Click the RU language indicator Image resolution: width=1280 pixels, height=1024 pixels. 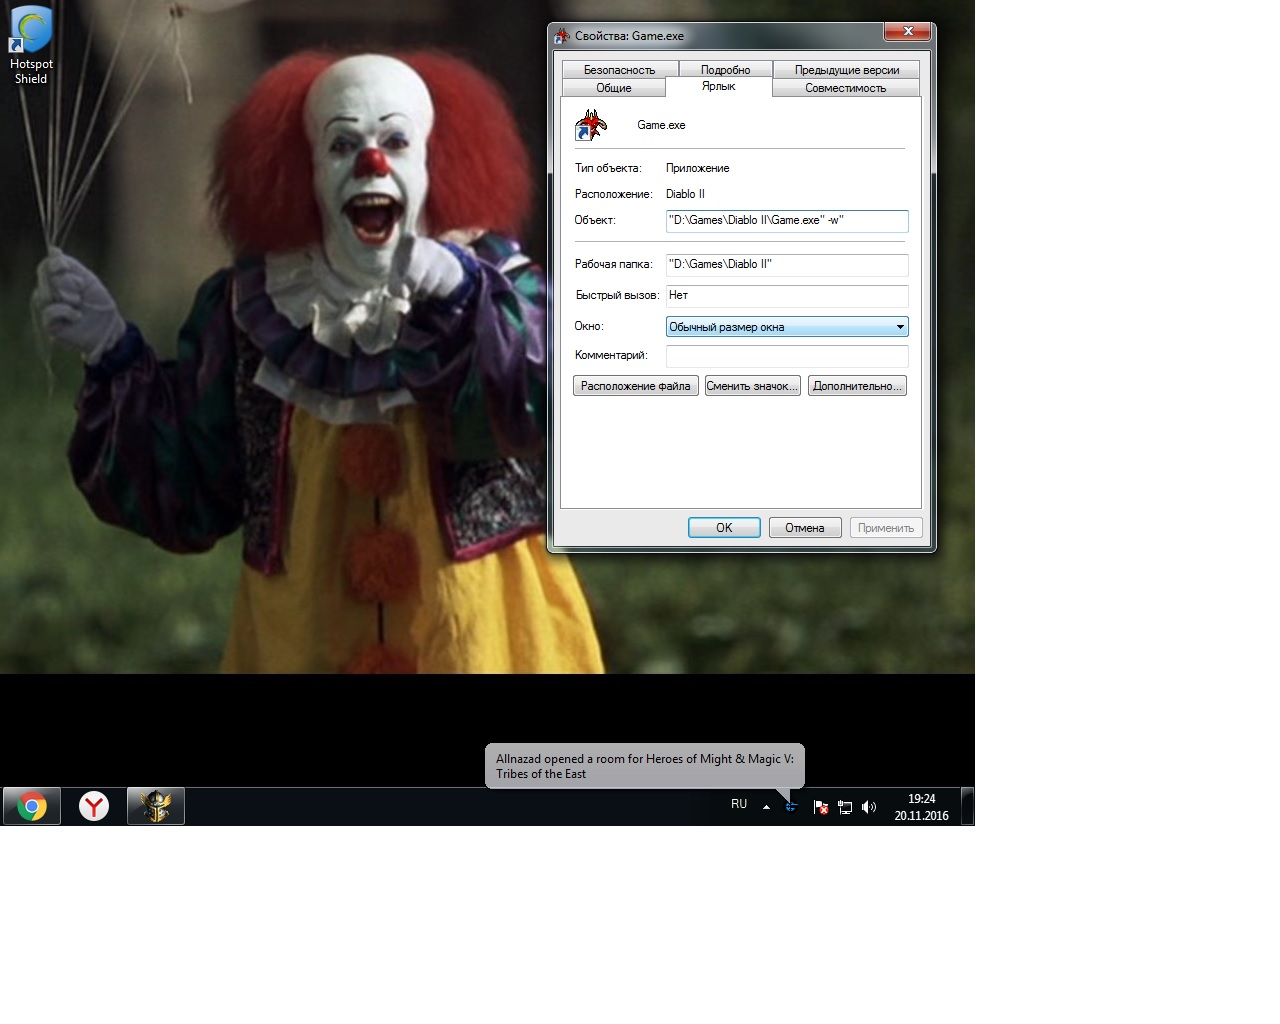click(739, 804)
